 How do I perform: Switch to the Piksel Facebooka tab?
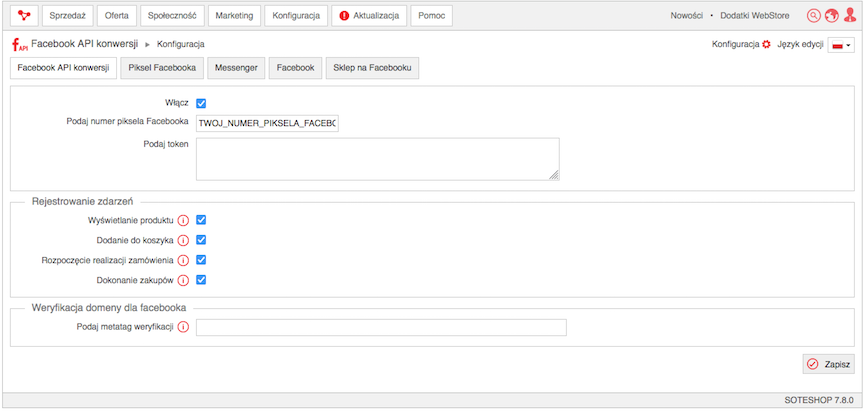pos(162,68)
